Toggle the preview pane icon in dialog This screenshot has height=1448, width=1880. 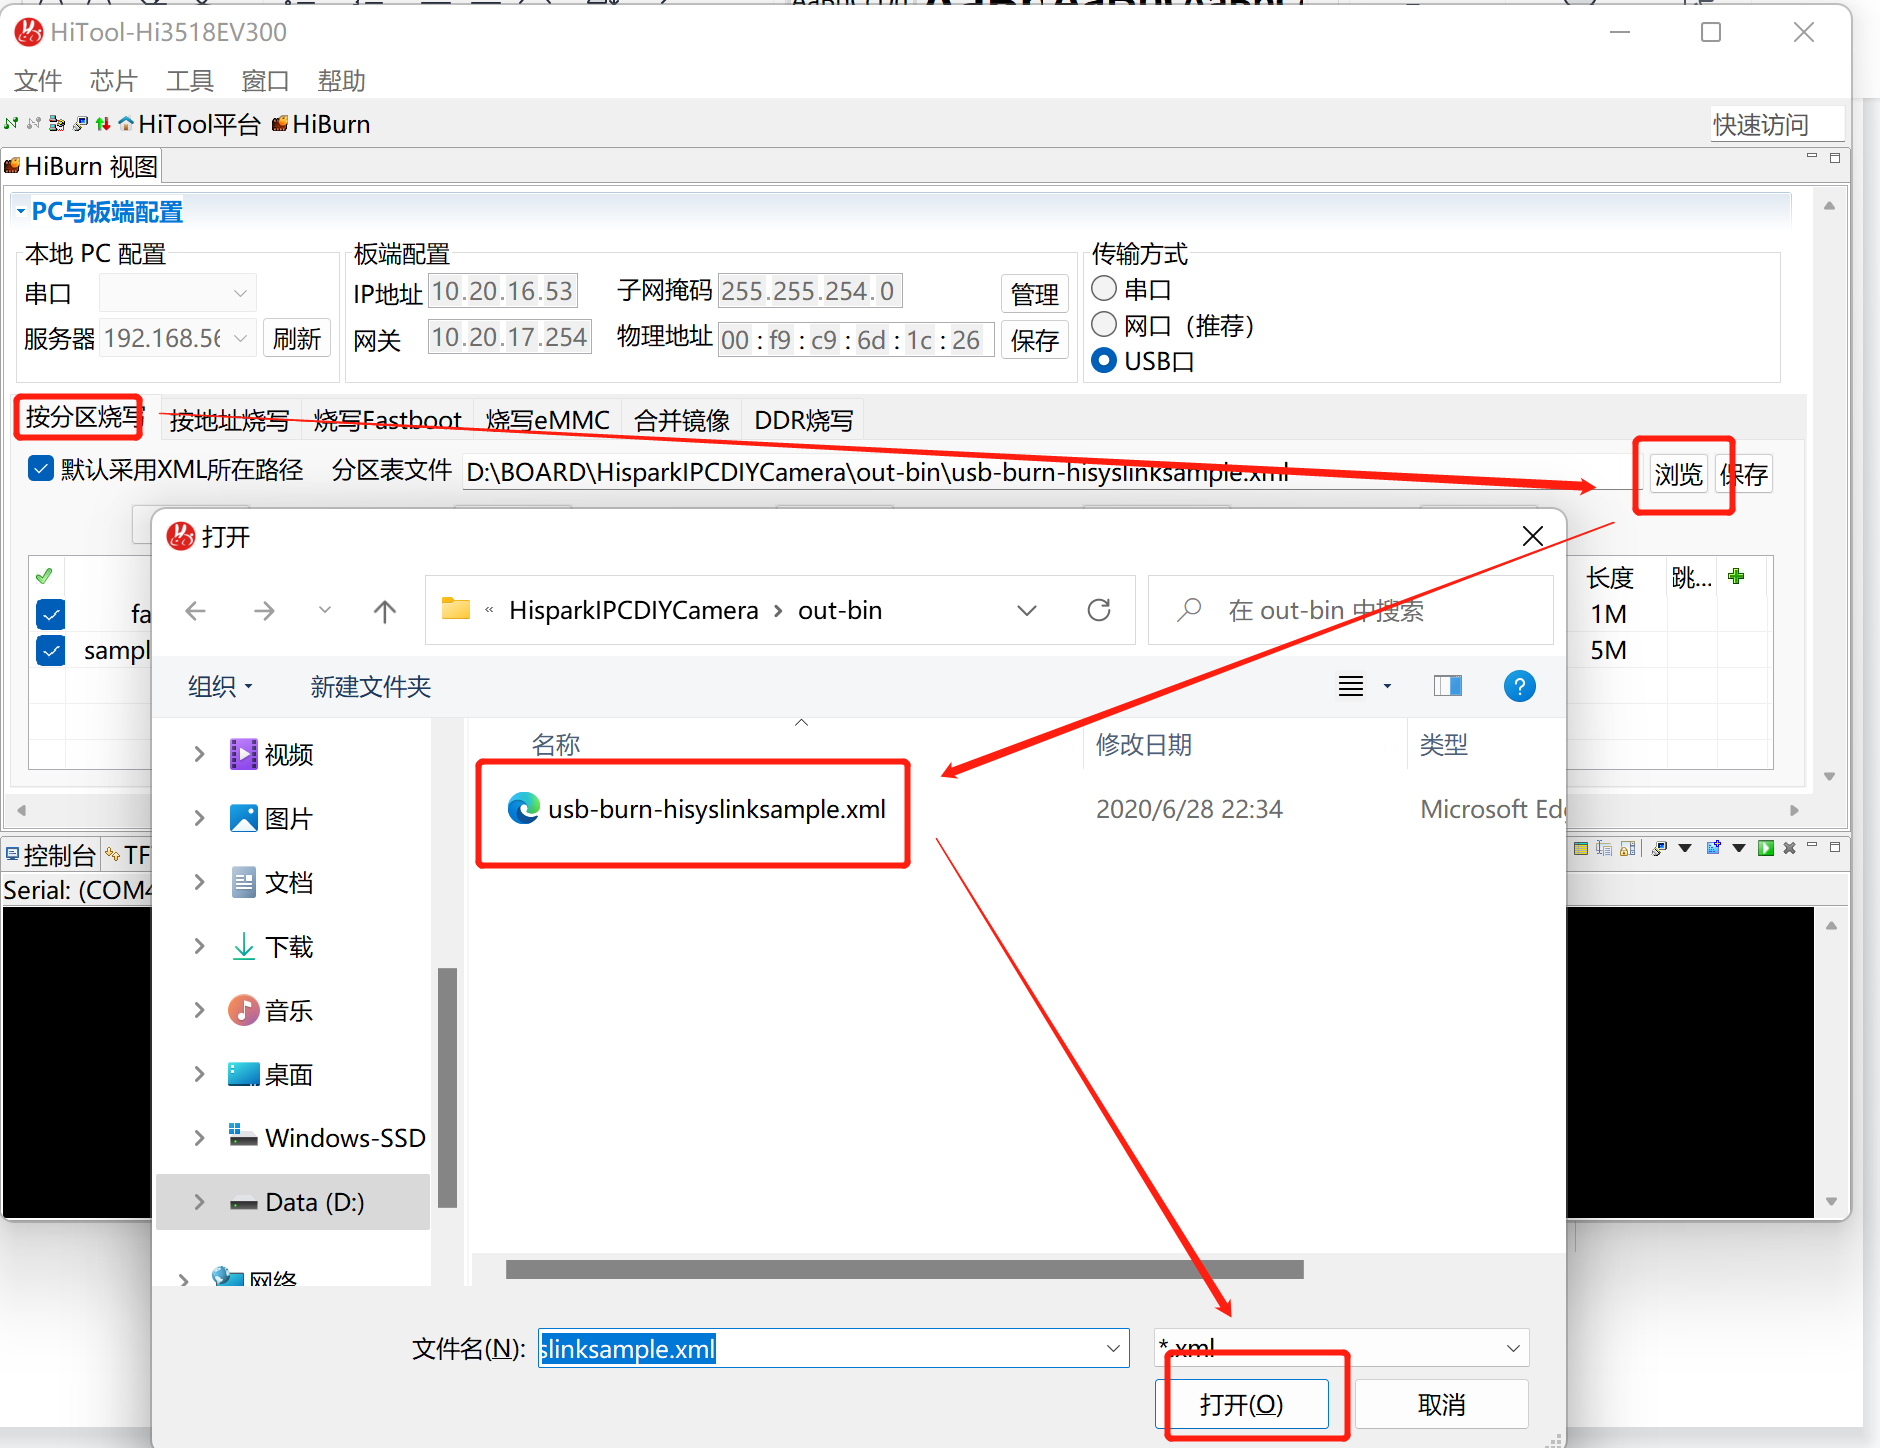pyautogui.click(x=1447, y=686)
